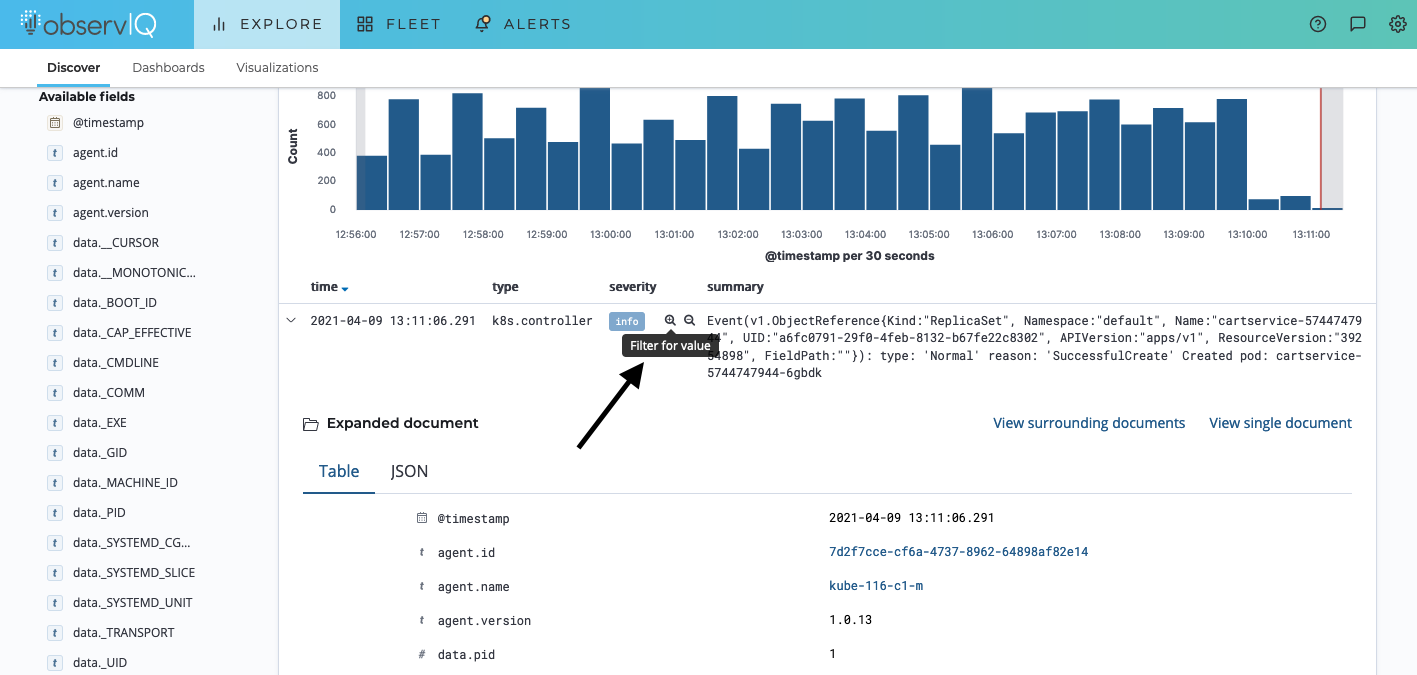Image resolution: width=1417 pixels, height=675 pixels.
Task: Select the data._MACHINE_ID field
Action: (x=125, y=483)
